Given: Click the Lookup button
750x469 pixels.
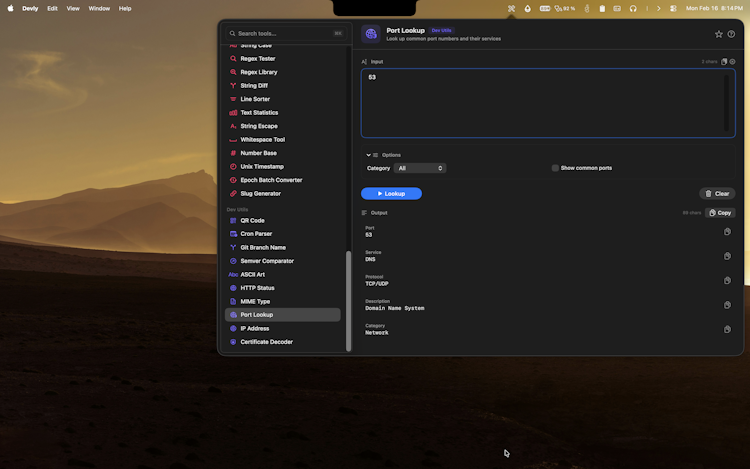Looking at the screenshot, I should pyautogui.click(x=391, y=194).
